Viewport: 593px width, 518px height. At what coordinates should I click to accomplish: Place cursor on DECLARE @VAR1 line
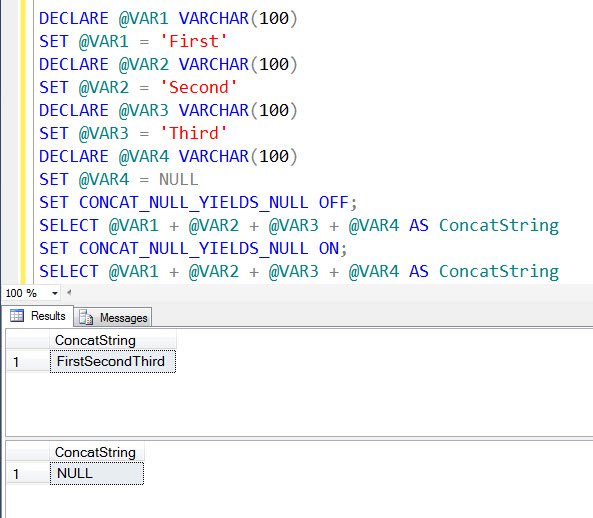[x=168, y=18]
